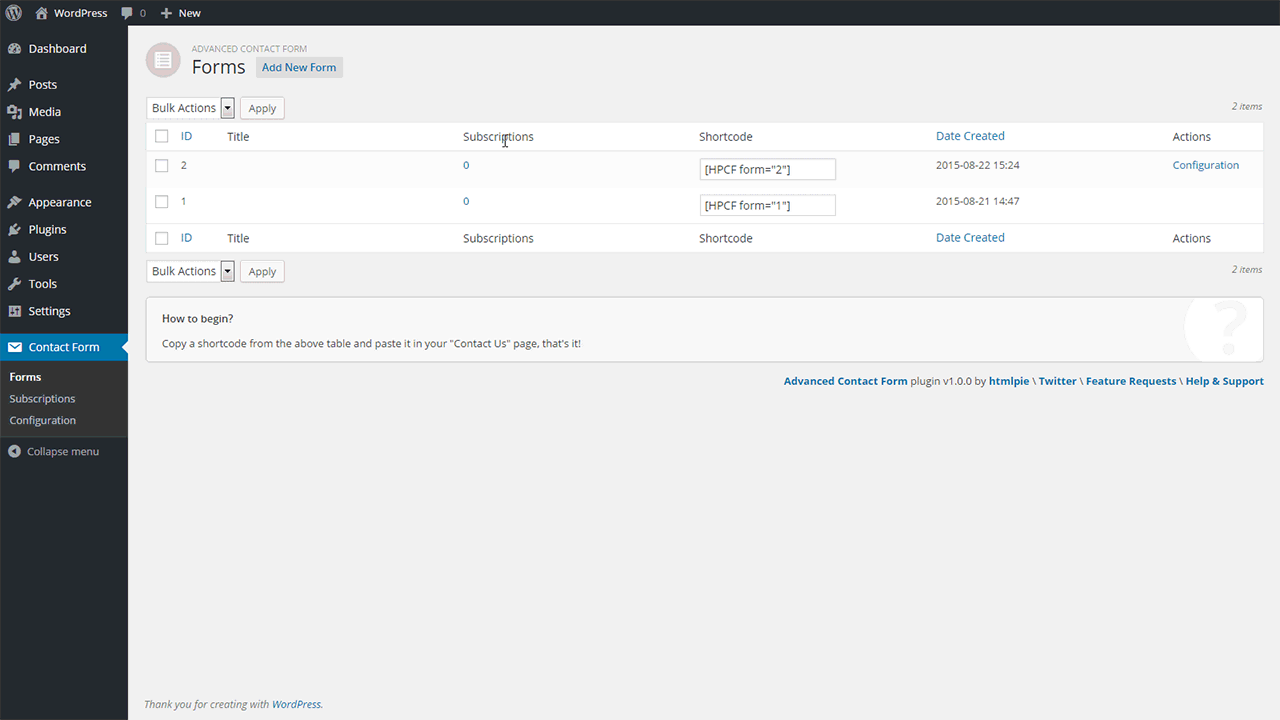Open the Advanced Contact Form footer link
Viewport: 1280px width, 720px height.
tap(846, 381)
